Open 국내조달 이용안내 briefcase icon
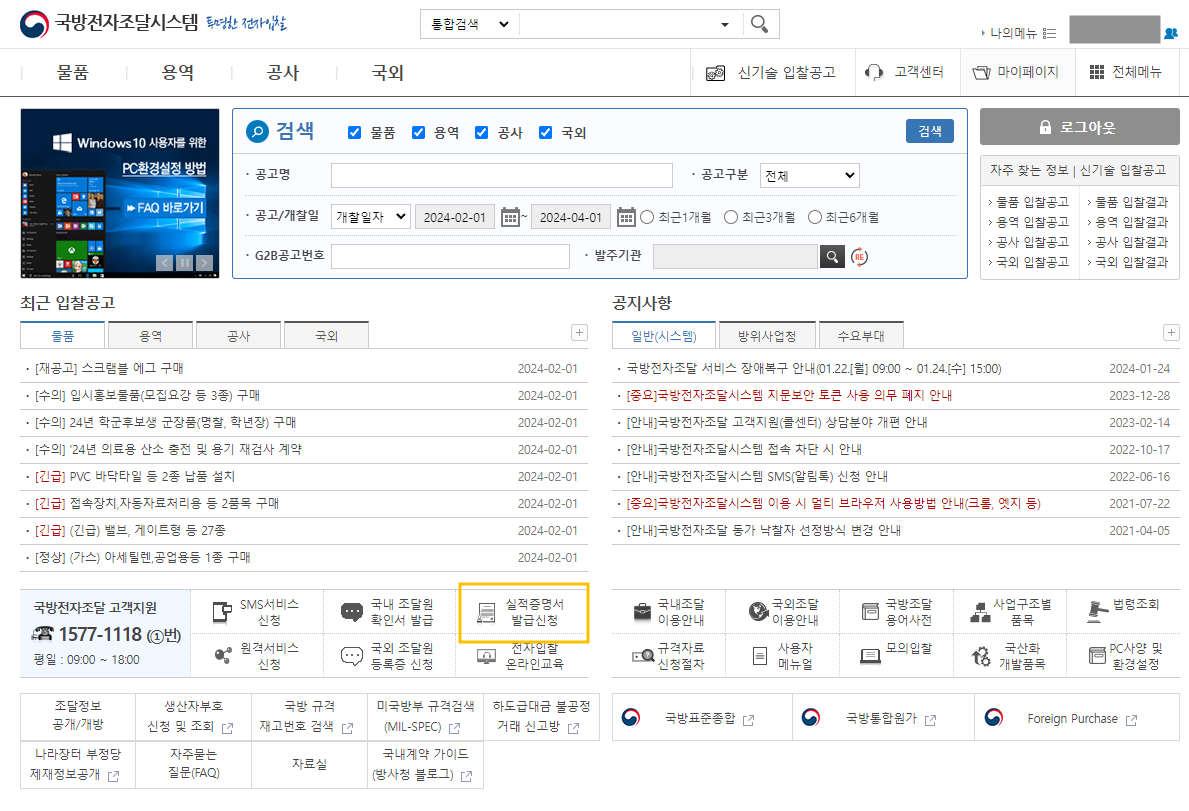This screenshot has width=1189, height=811. click(x=642, y=612)
